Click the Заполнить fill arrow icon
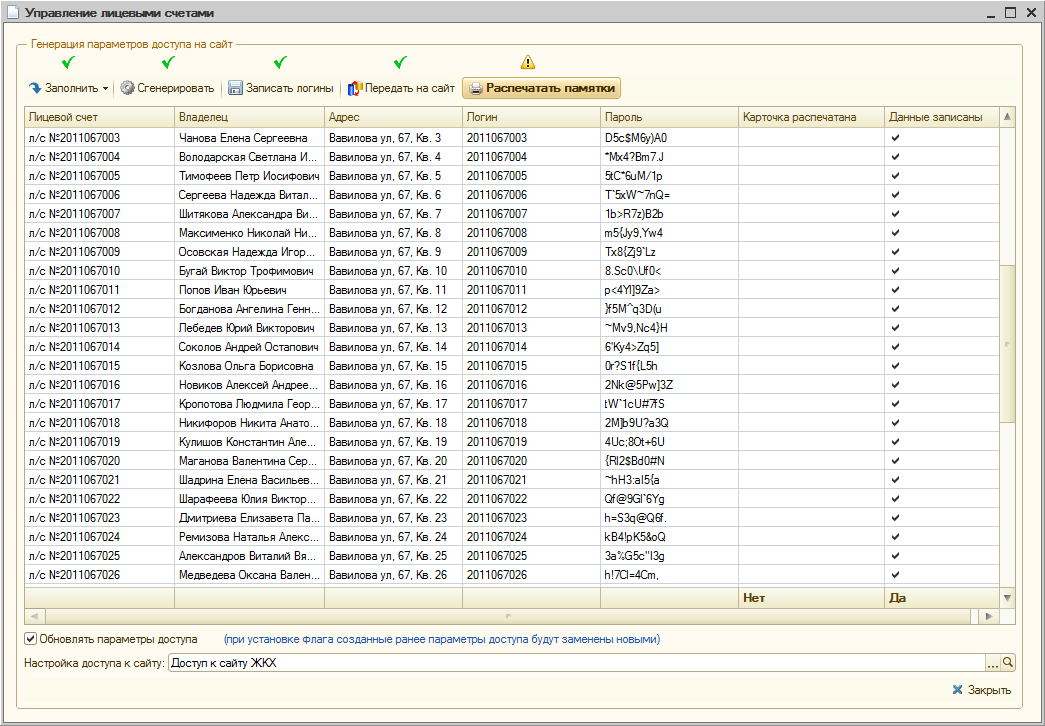The height and width of the screenshot is (726, 1045). click(x=35, y=88)
